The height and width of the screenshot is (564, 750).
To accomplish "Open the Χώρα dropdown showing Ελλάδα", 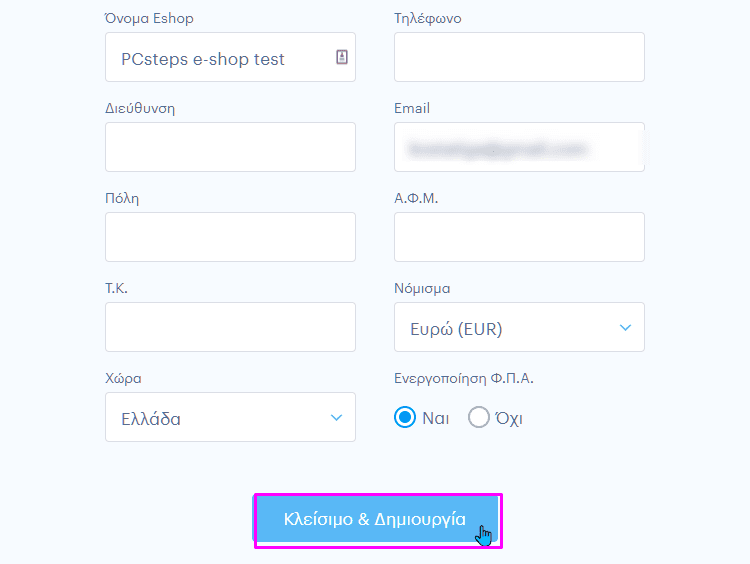I will (x=230, y=417).
